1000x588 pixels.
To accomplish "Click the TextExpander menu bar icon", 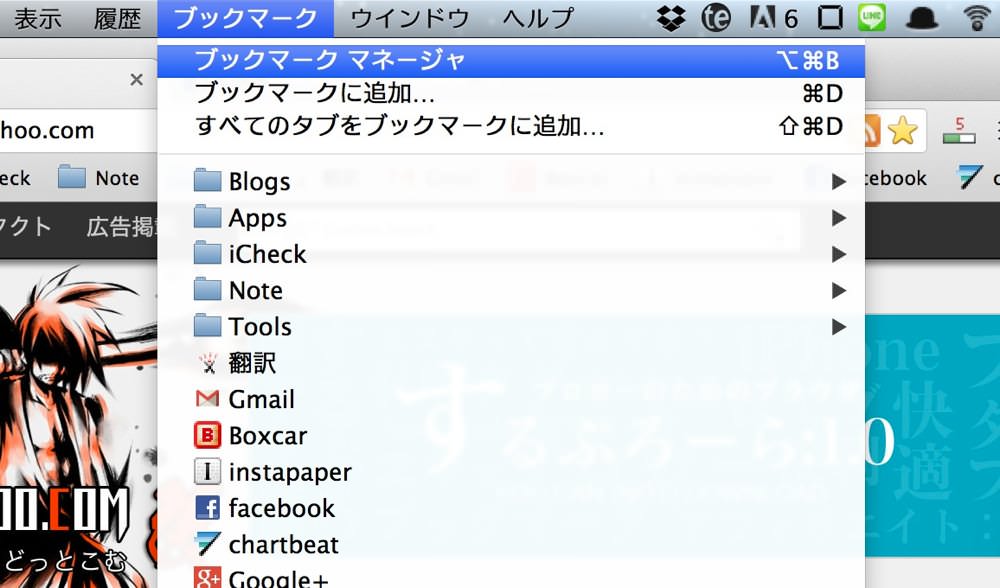I will tap(716, 18).
